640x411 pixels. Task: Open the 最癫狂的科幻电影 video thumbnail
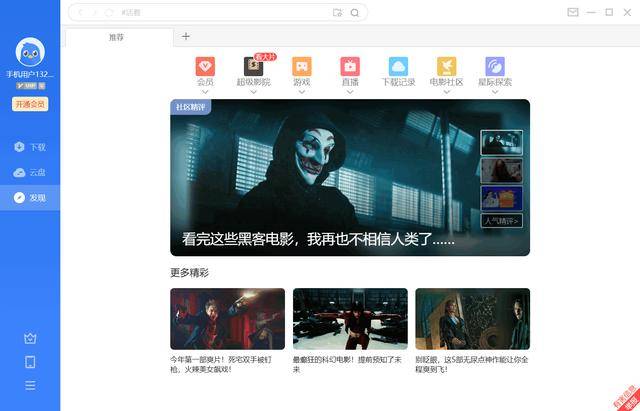tap(350, 319)
